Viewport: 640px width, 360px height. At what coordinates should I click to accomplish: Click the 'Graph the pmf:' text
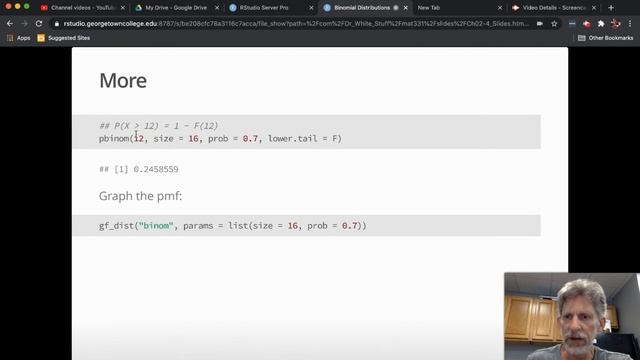(140, 196)
